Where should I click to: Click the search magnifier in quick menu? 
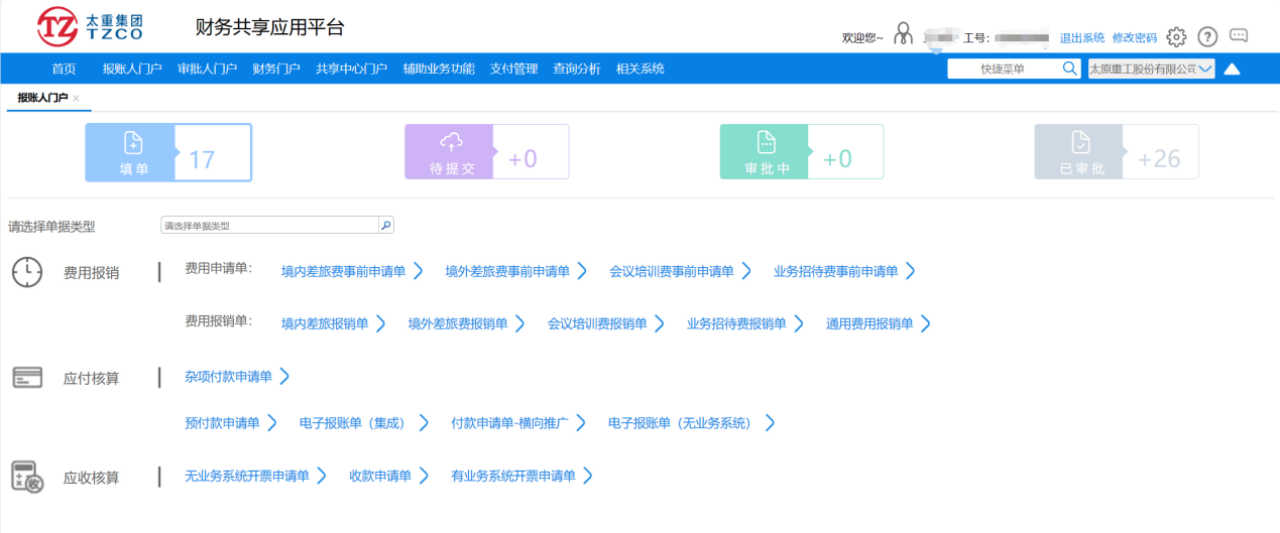pyautogui.click(x=1070, y=69)
